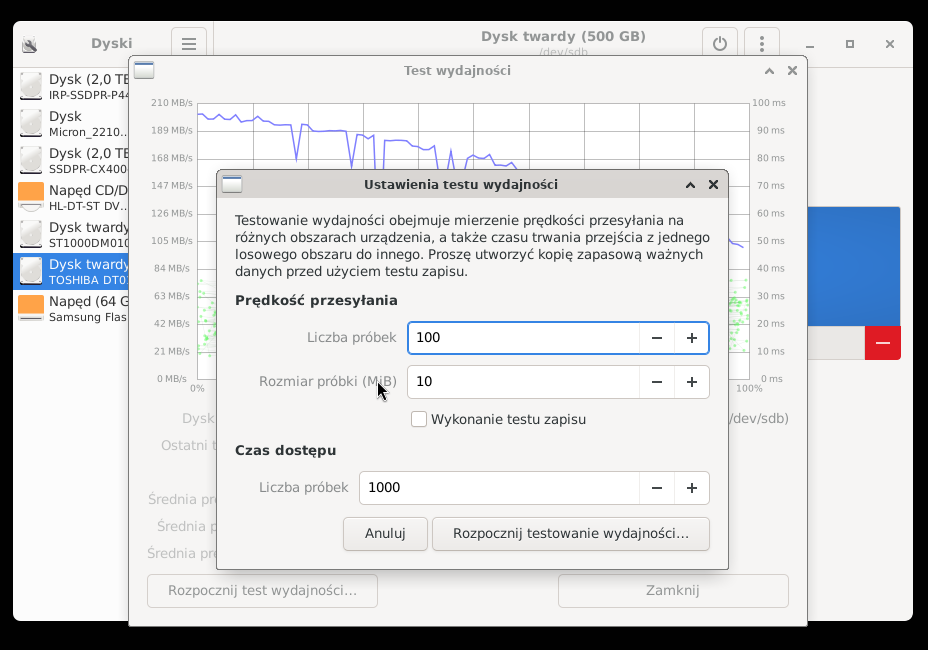Close the Test wydajności window
Screen dimensions: 928x650
792,71
